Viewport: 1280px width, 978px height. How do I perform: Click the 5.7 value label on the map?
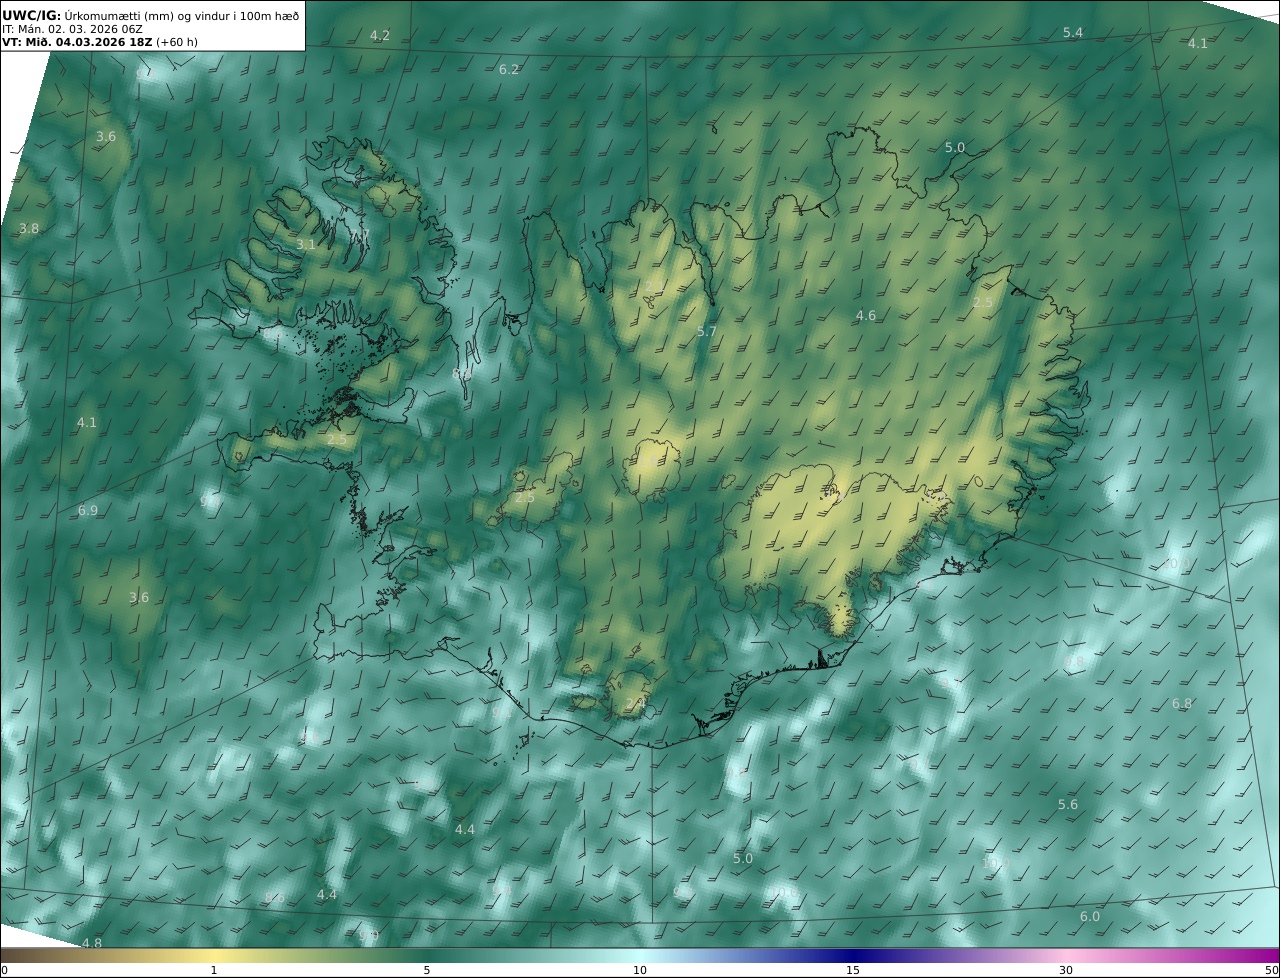pos(707,331)
